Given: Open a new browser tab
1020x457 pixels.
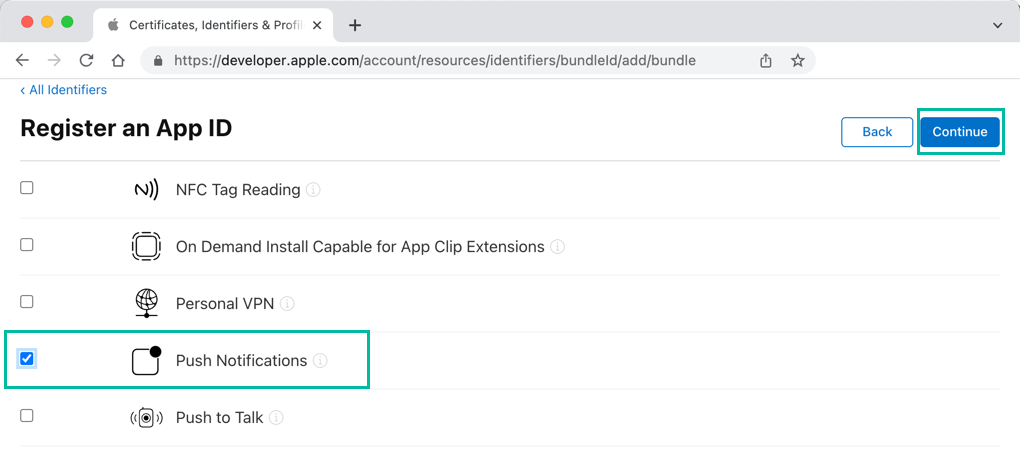Looking at the screenshot, I should (x=355, y=25).
